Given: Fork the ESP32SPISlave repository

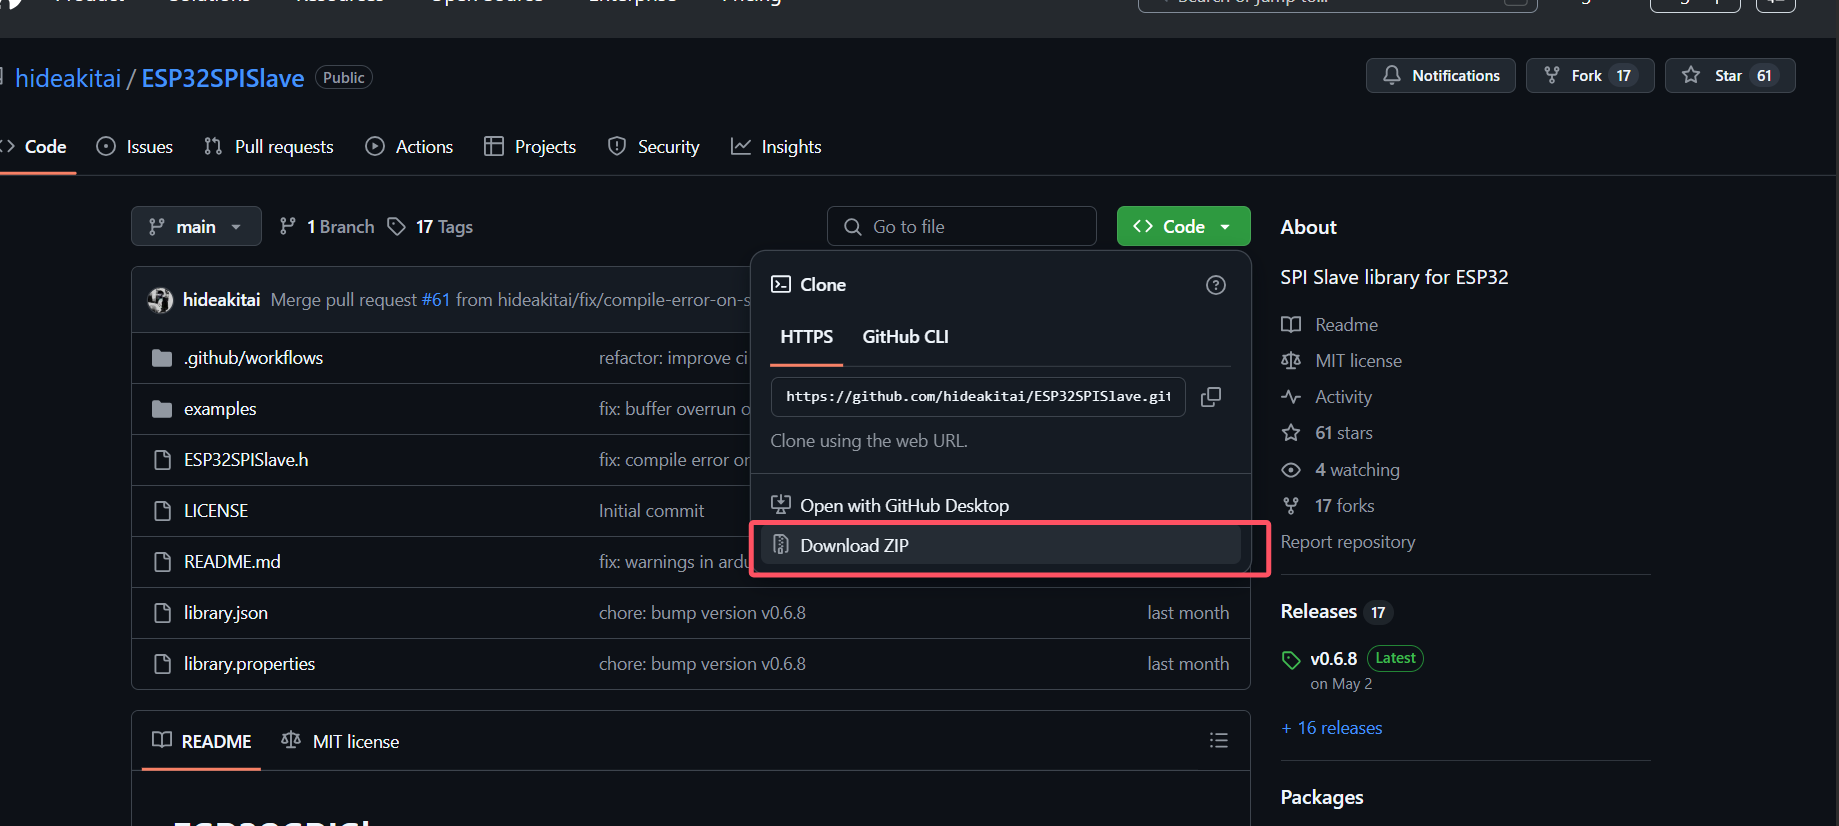Looking at the screenshot, I should tap(1589, 76).
